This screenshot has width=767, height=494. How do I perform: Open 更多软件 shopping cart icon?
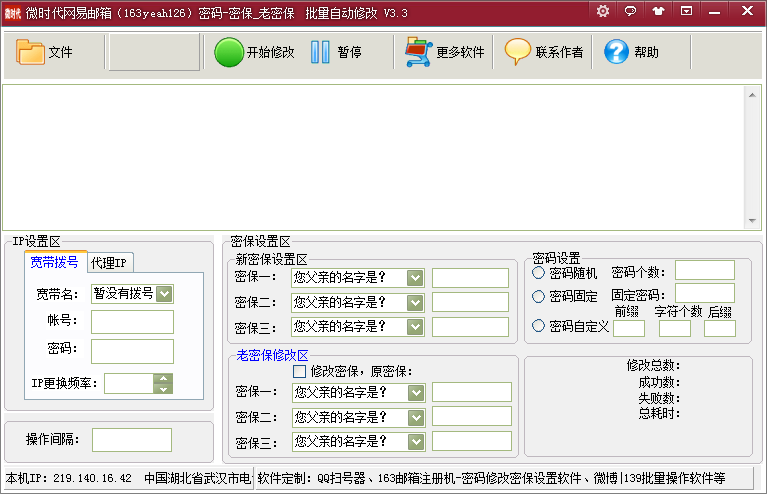pyautogui.click(x=417, y=53)
